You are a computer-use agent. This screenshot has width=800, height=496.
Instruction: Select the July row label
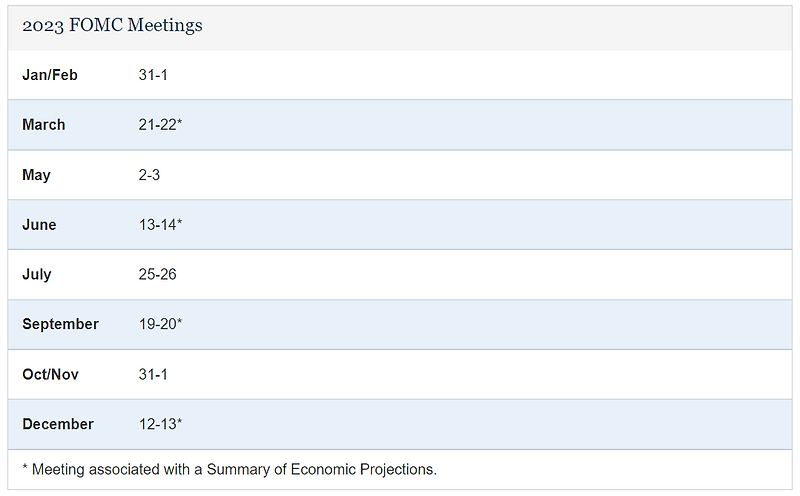[37, 274]
